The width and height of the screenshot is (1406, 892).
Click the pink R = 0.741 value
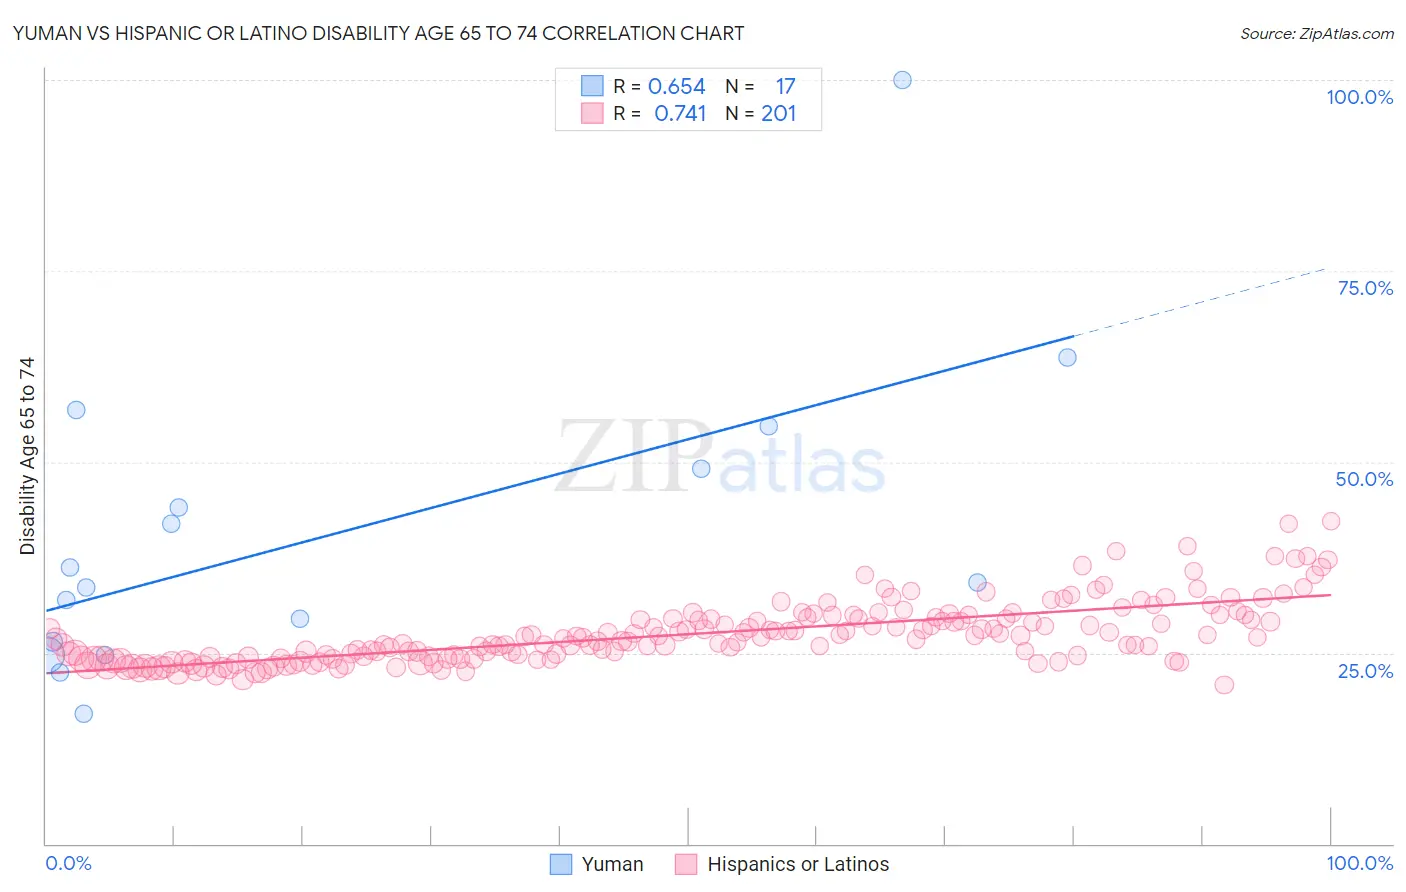[x=680, y=114]
